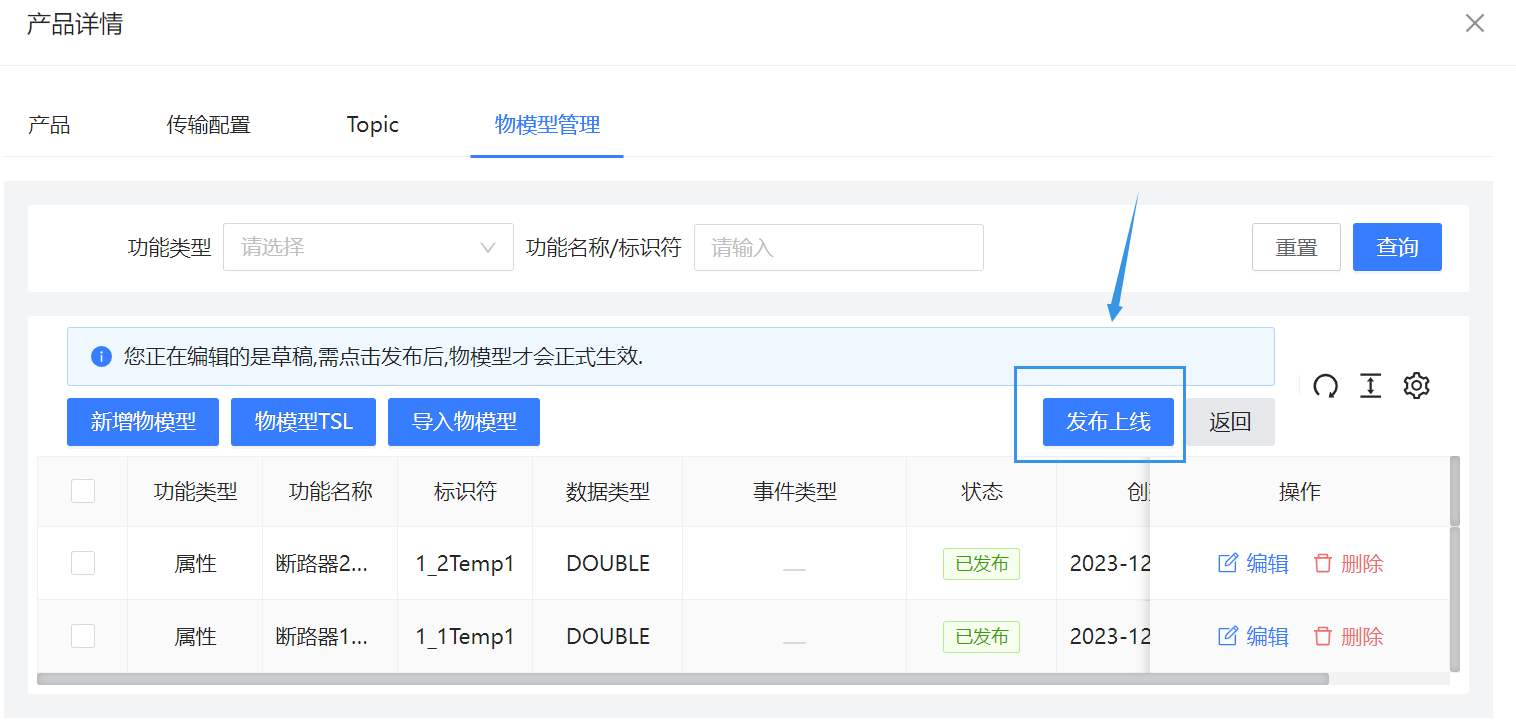The height and width of the screenshot is (724, 1516).
Task: Open column settings gear icon
Action: pyautogui.click(x=1416, y=386)
